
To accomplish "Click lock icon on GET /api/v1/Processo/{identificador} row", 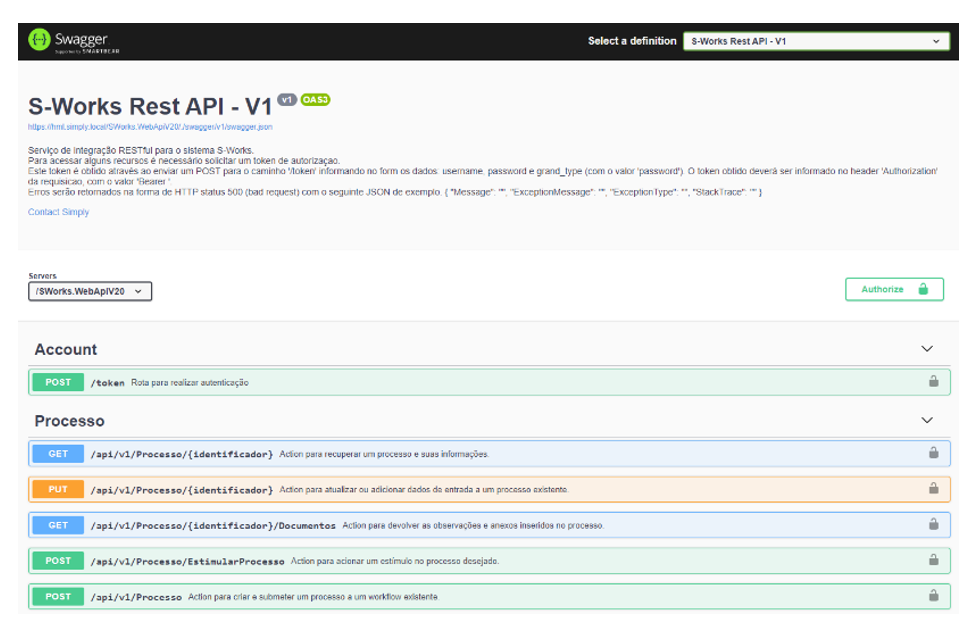I will tap(933, 453).
